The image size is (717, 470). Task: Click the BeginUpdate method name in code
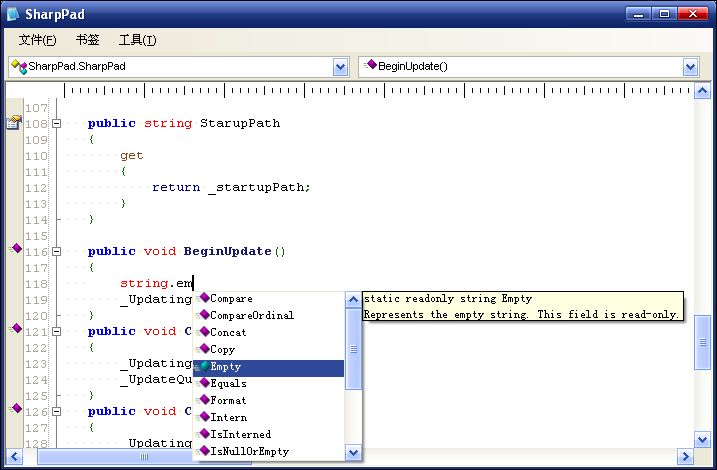pyautogui.click(x=227, y=251)
